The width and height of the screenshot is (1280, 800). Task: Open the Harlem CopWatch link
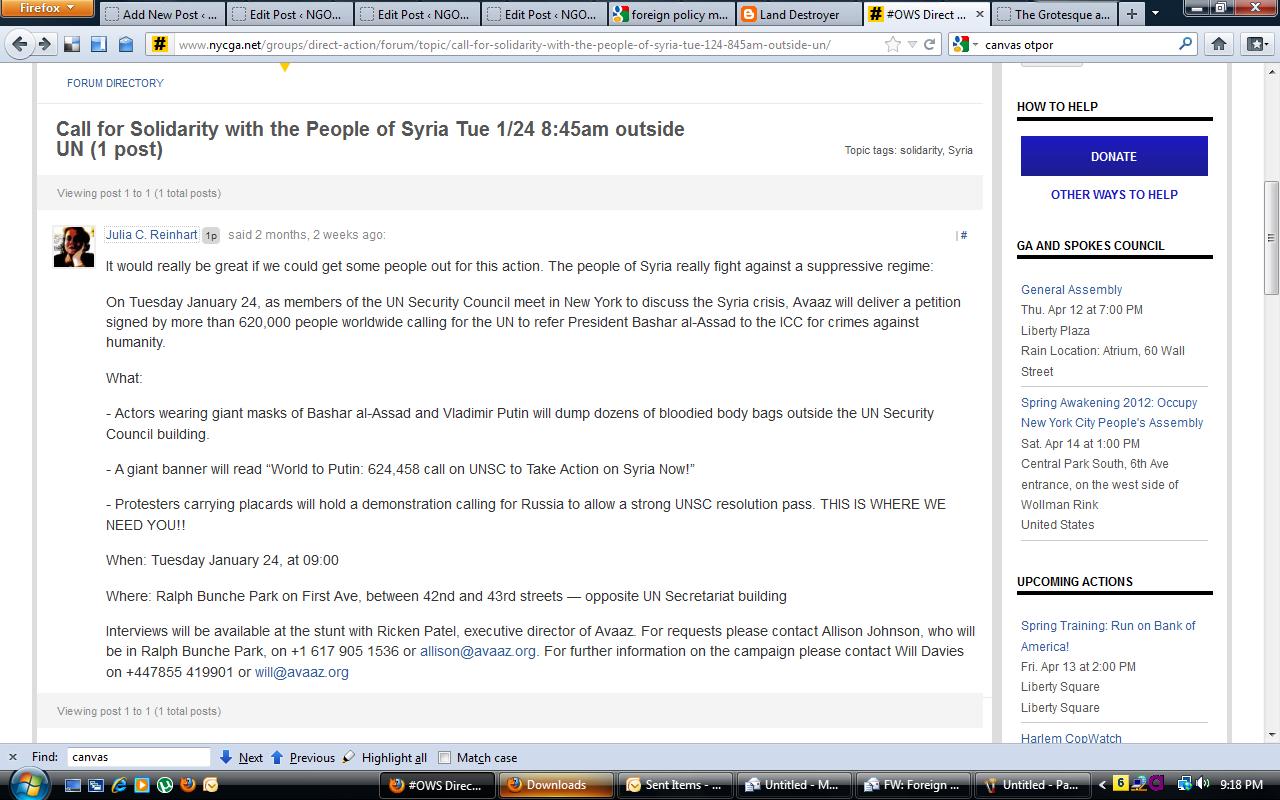(x=1071, y=739)
